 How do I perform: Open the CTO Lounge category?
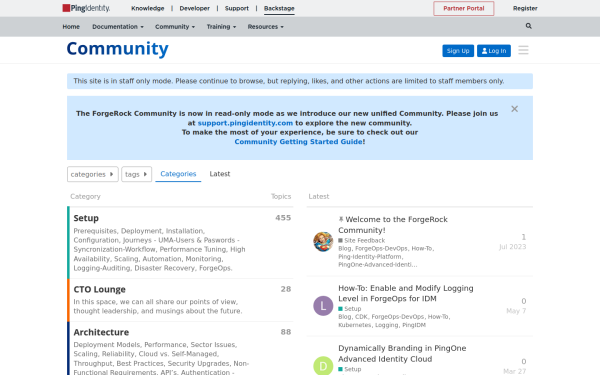click(99, 289)
